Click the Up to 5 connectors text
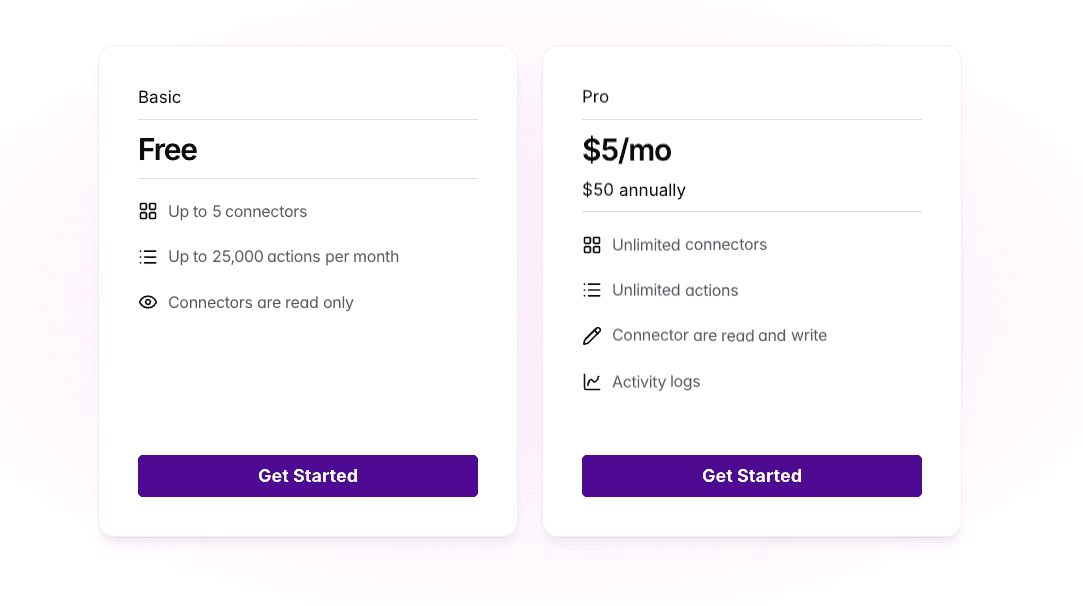This screenshot has height=606, width=1083. pos(237,212)
